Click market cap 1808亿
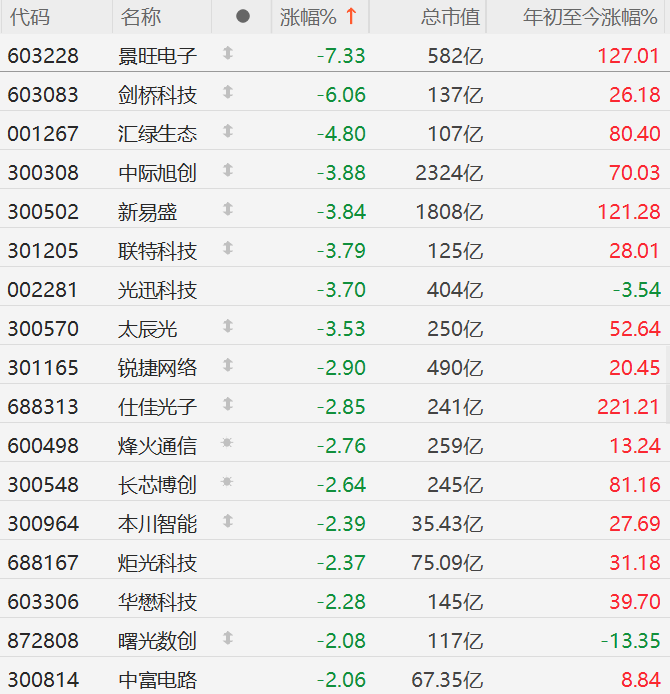The height and width of the screenshot is (694, 670). [x=449, y=212]
